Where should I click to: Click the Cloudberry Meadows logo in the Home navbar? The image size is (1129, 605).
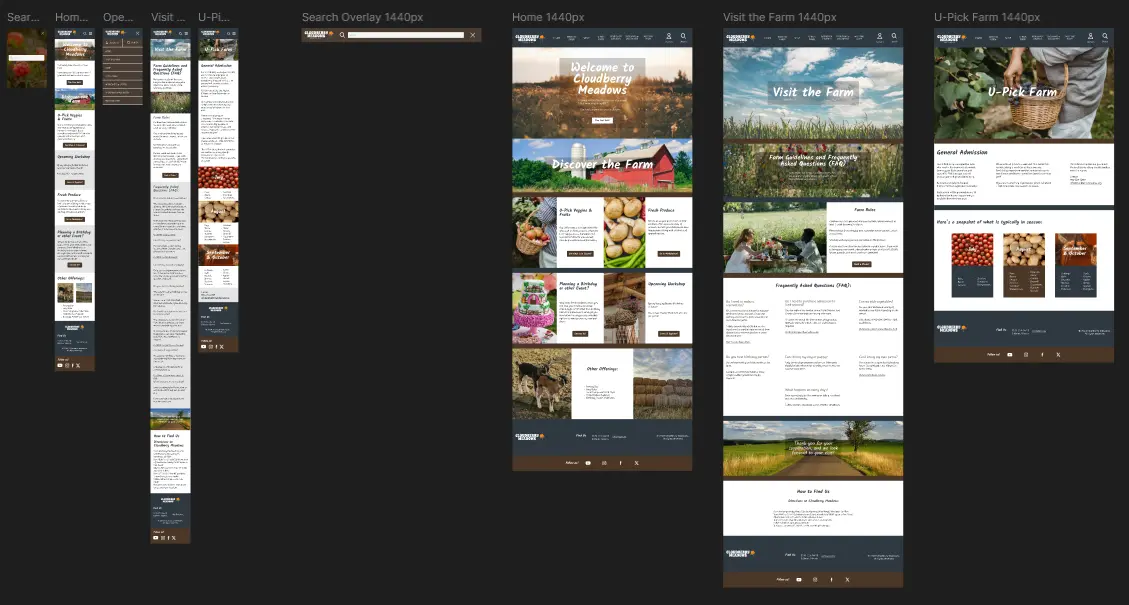point(527,36)
